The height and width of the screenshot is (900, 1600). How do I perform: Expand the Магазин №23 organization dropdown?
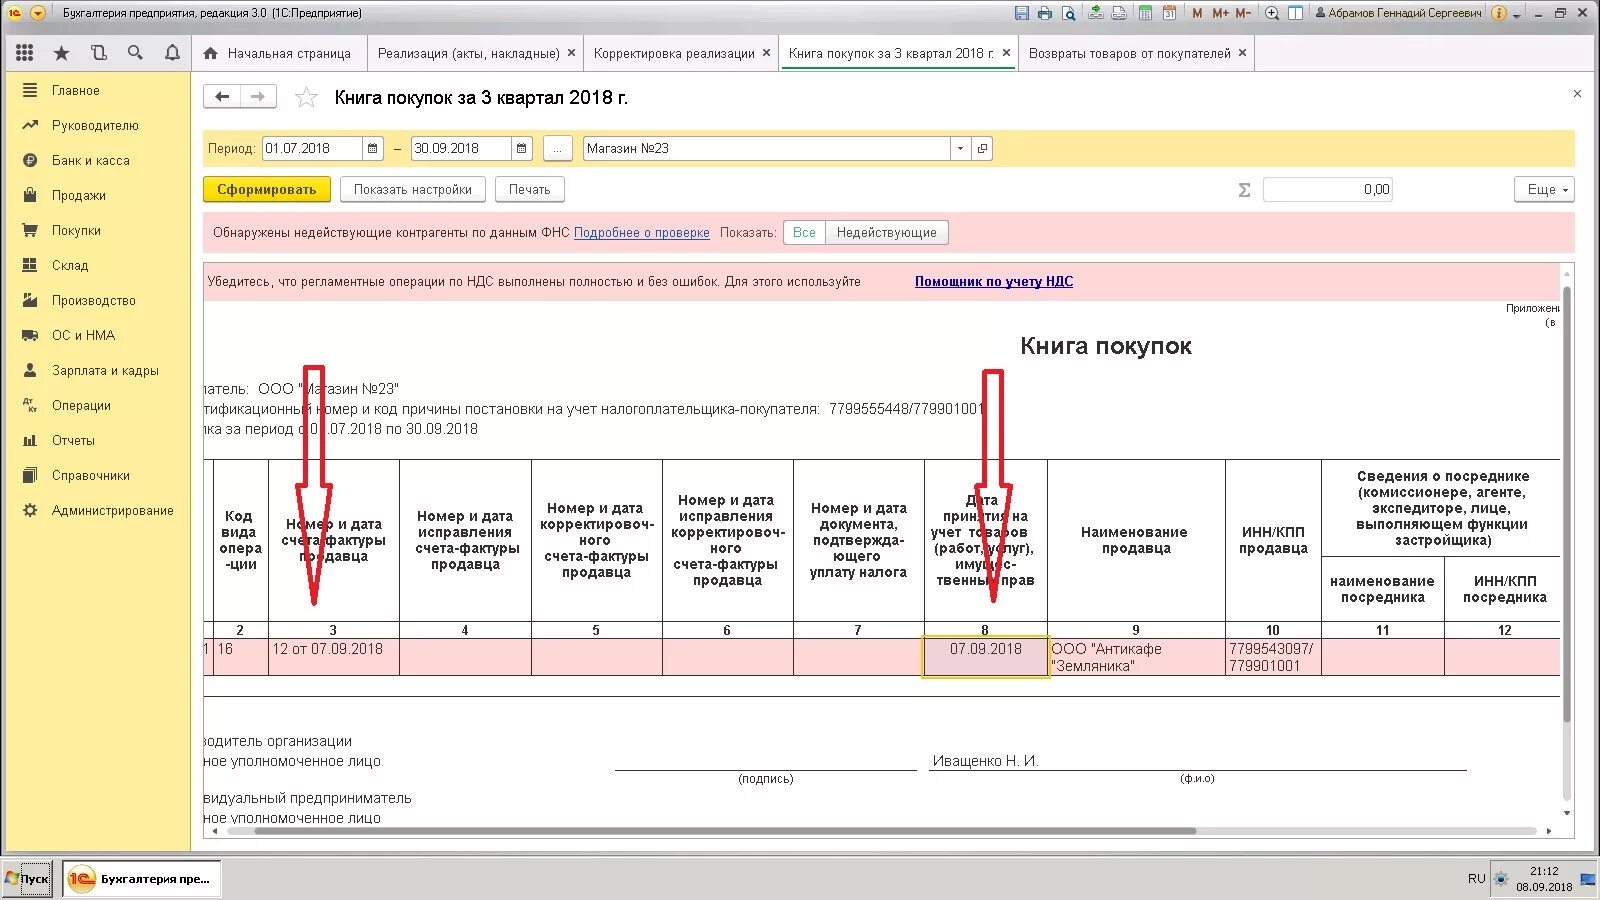[960, 148]
